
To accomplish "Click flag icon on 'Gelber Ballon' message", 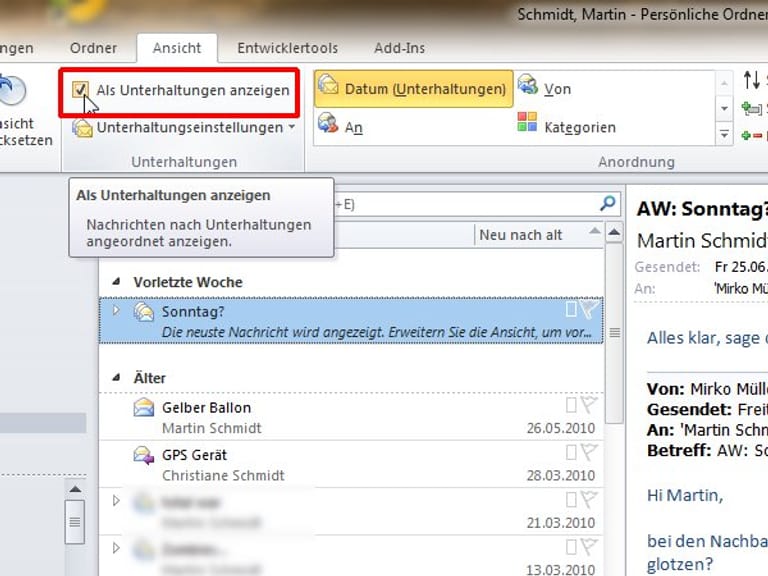I will coord(588,406).
